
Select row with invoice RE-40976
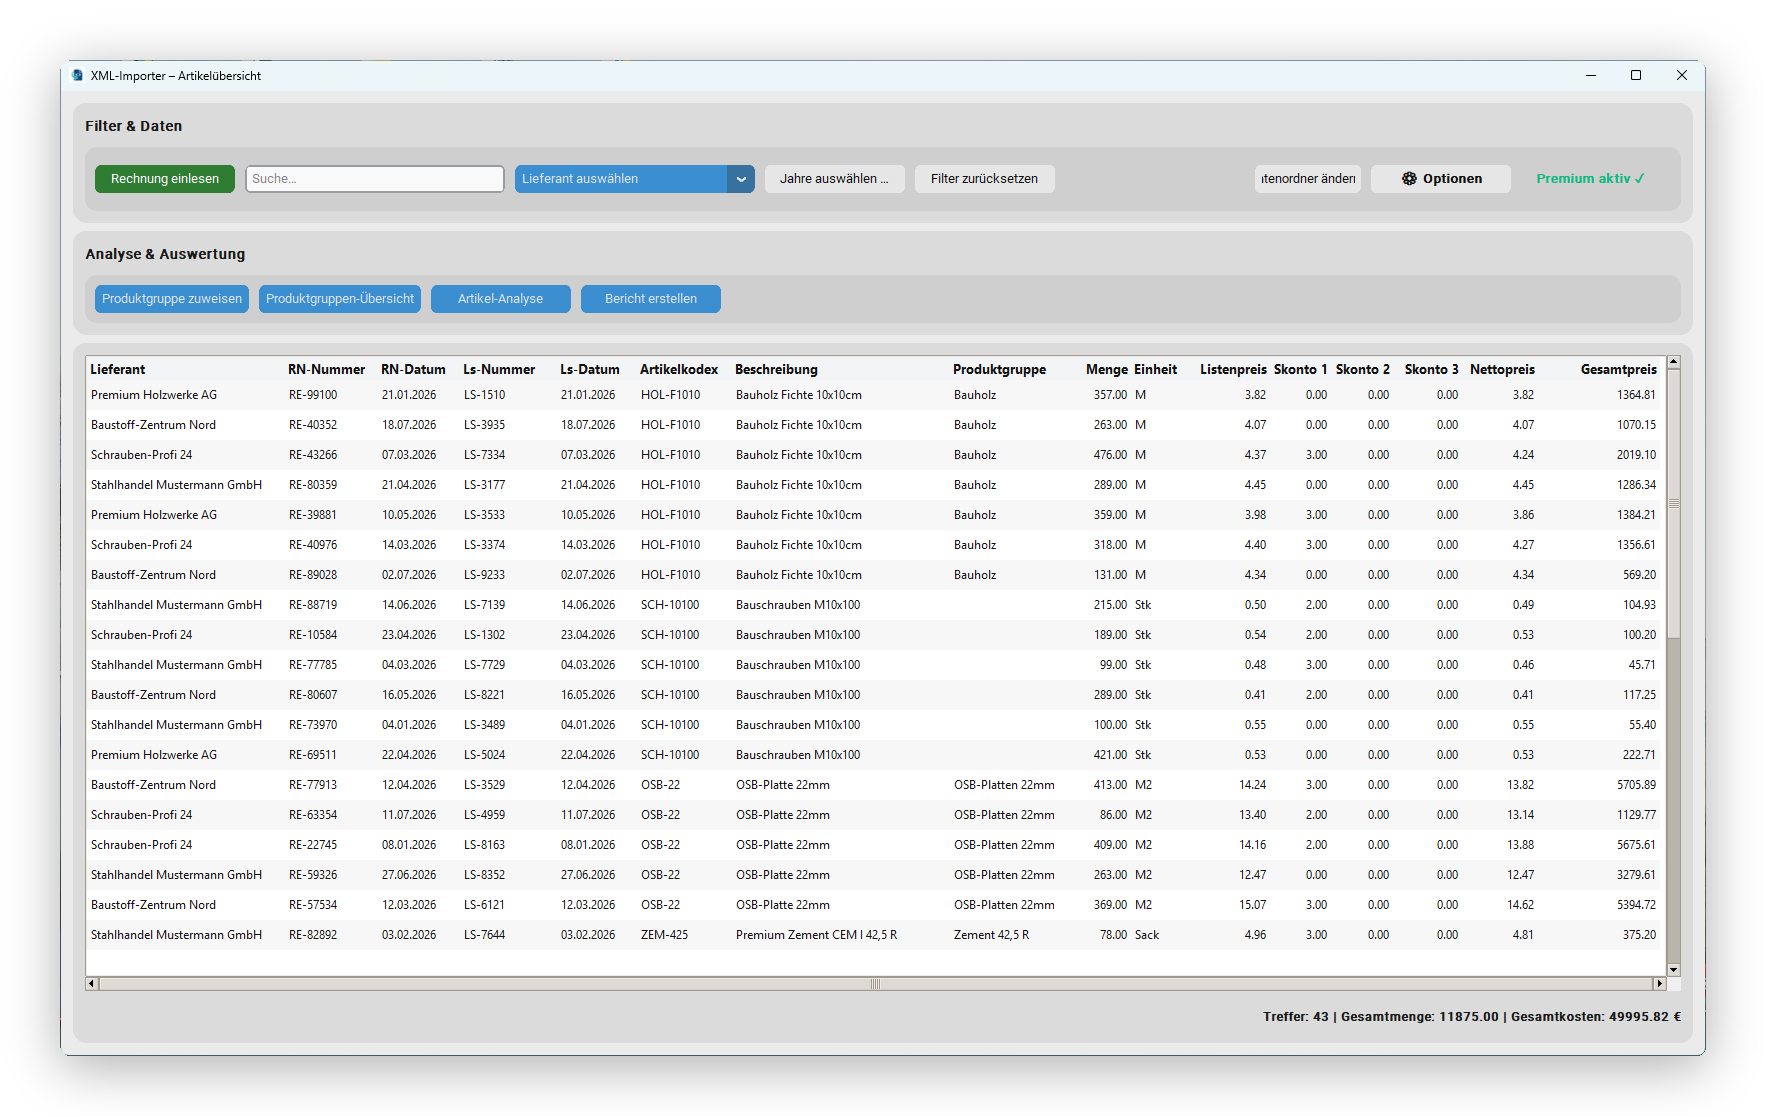tap(873, 545)
